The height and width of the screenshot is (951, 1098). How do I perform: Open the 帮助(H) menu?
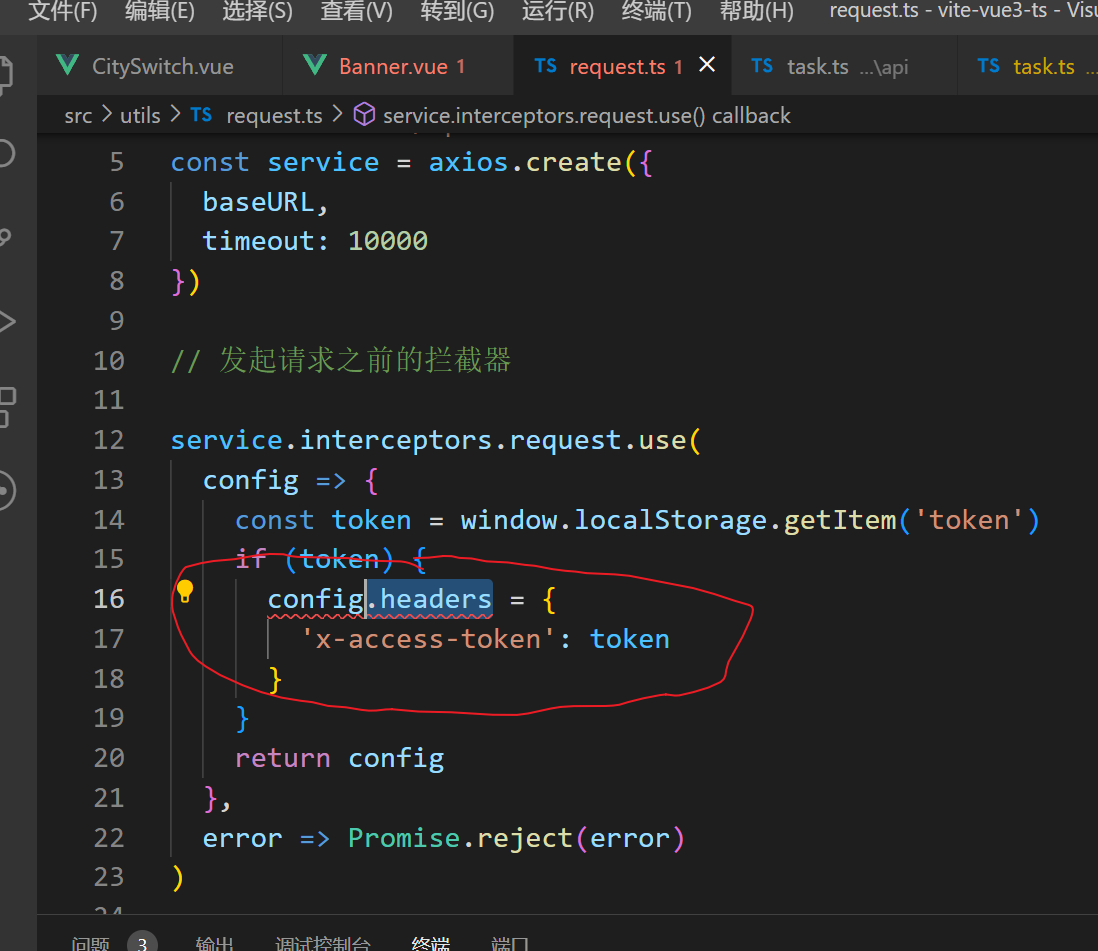(x=756, y=11)
